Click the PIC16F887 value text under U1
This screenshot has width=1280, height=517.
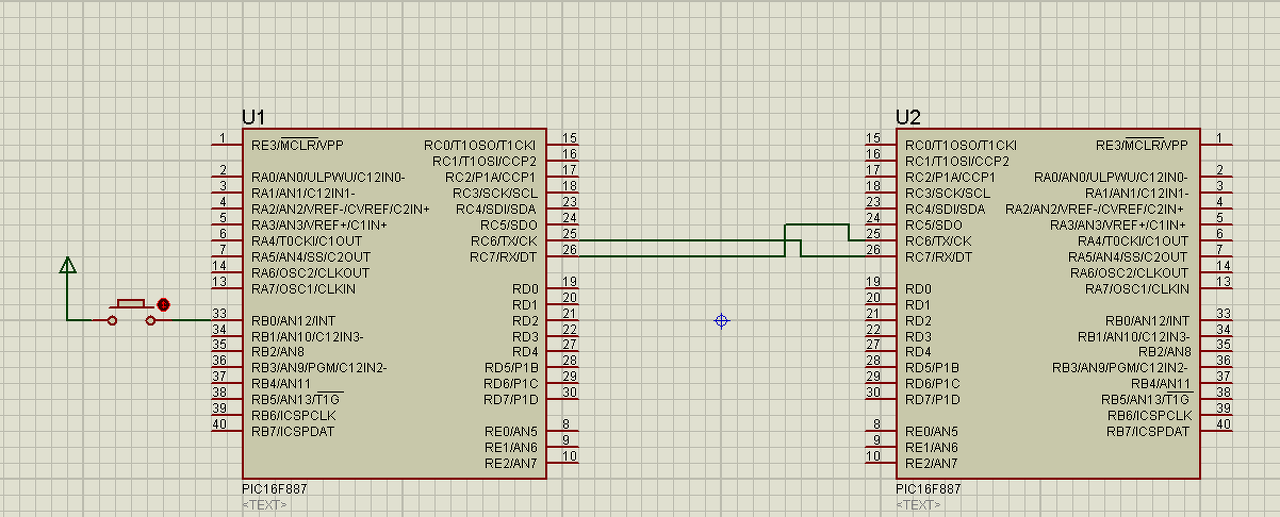coord(274,490)
